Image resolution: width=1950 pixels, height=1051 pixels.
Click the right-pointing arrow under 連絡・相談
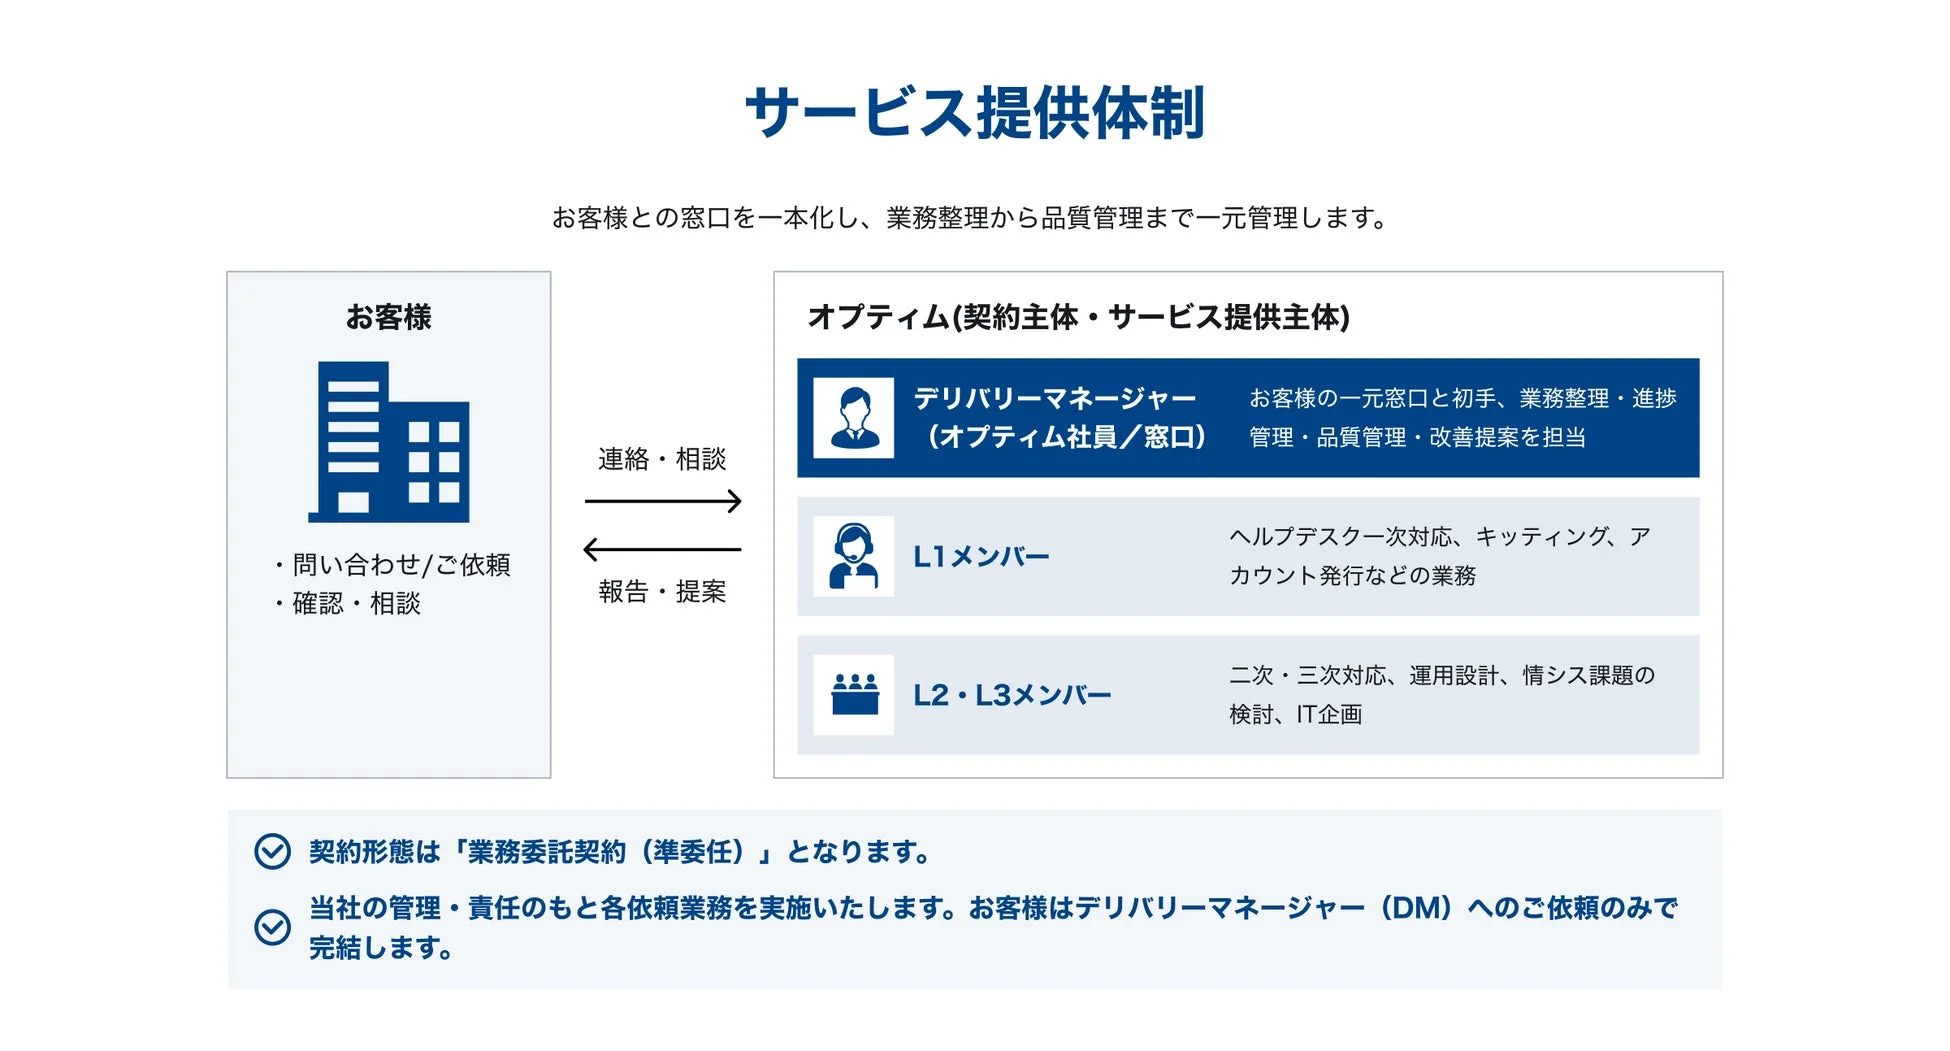(x=663, y=501)
